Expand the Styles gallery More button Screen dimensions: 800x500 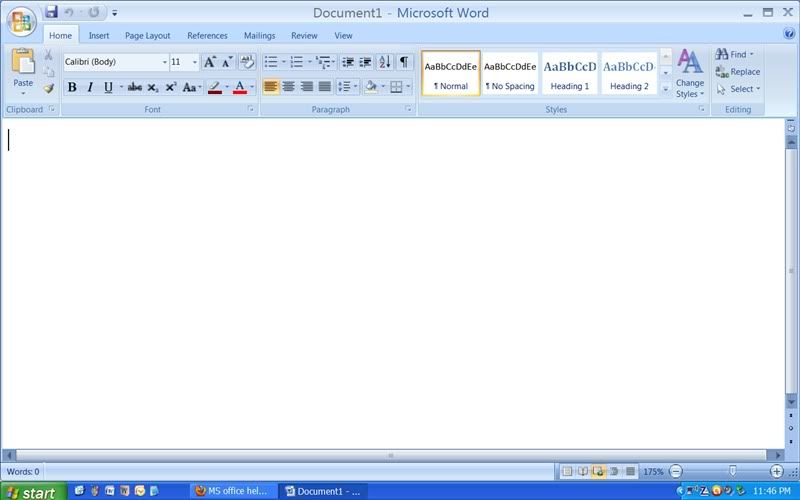point(665,89)
